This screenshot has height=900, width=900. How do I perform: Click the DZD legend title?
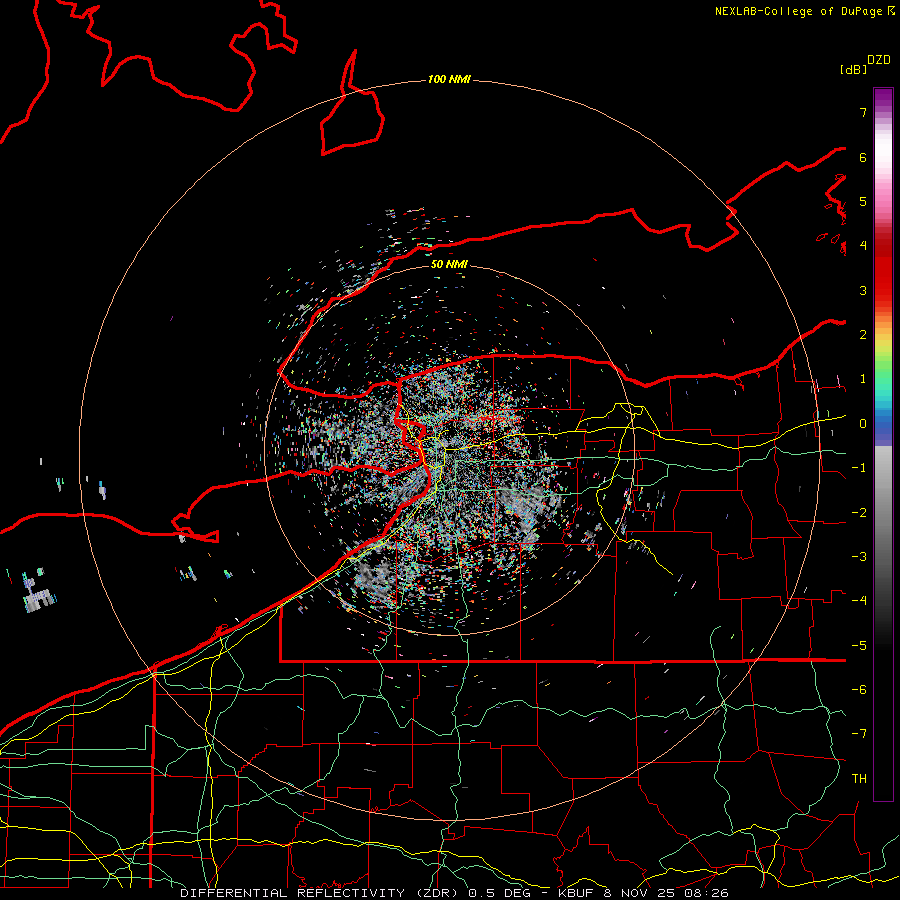click(879, 60)
